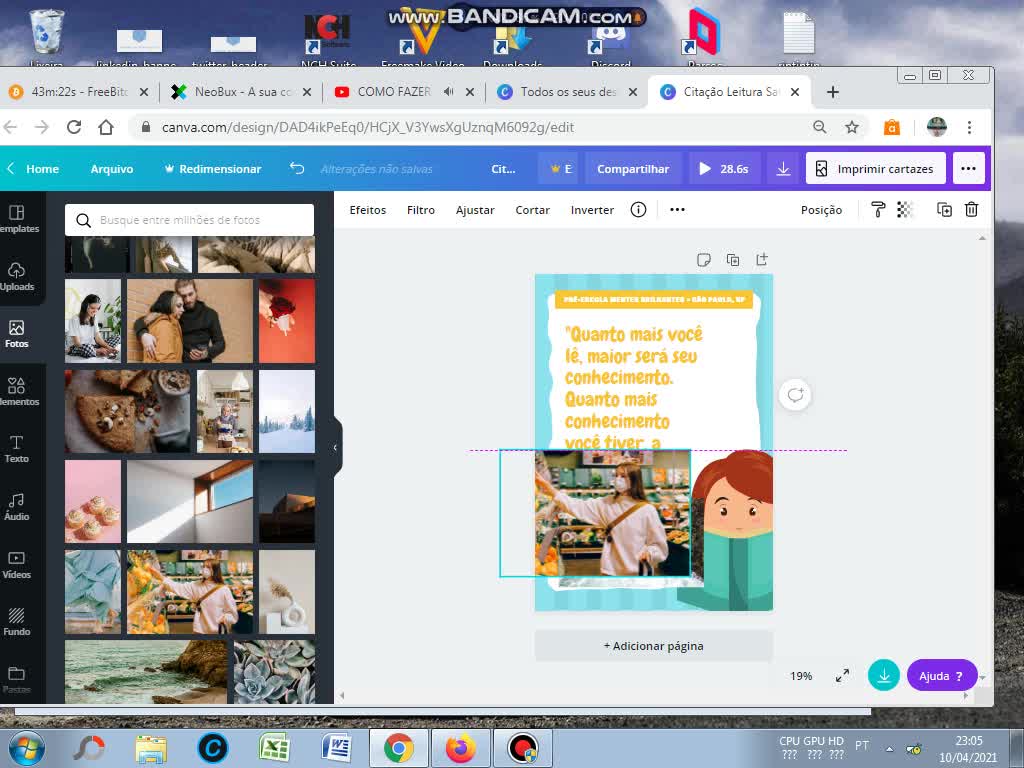Open the Filtro option

pyautogui.click(x=421, y=210)
